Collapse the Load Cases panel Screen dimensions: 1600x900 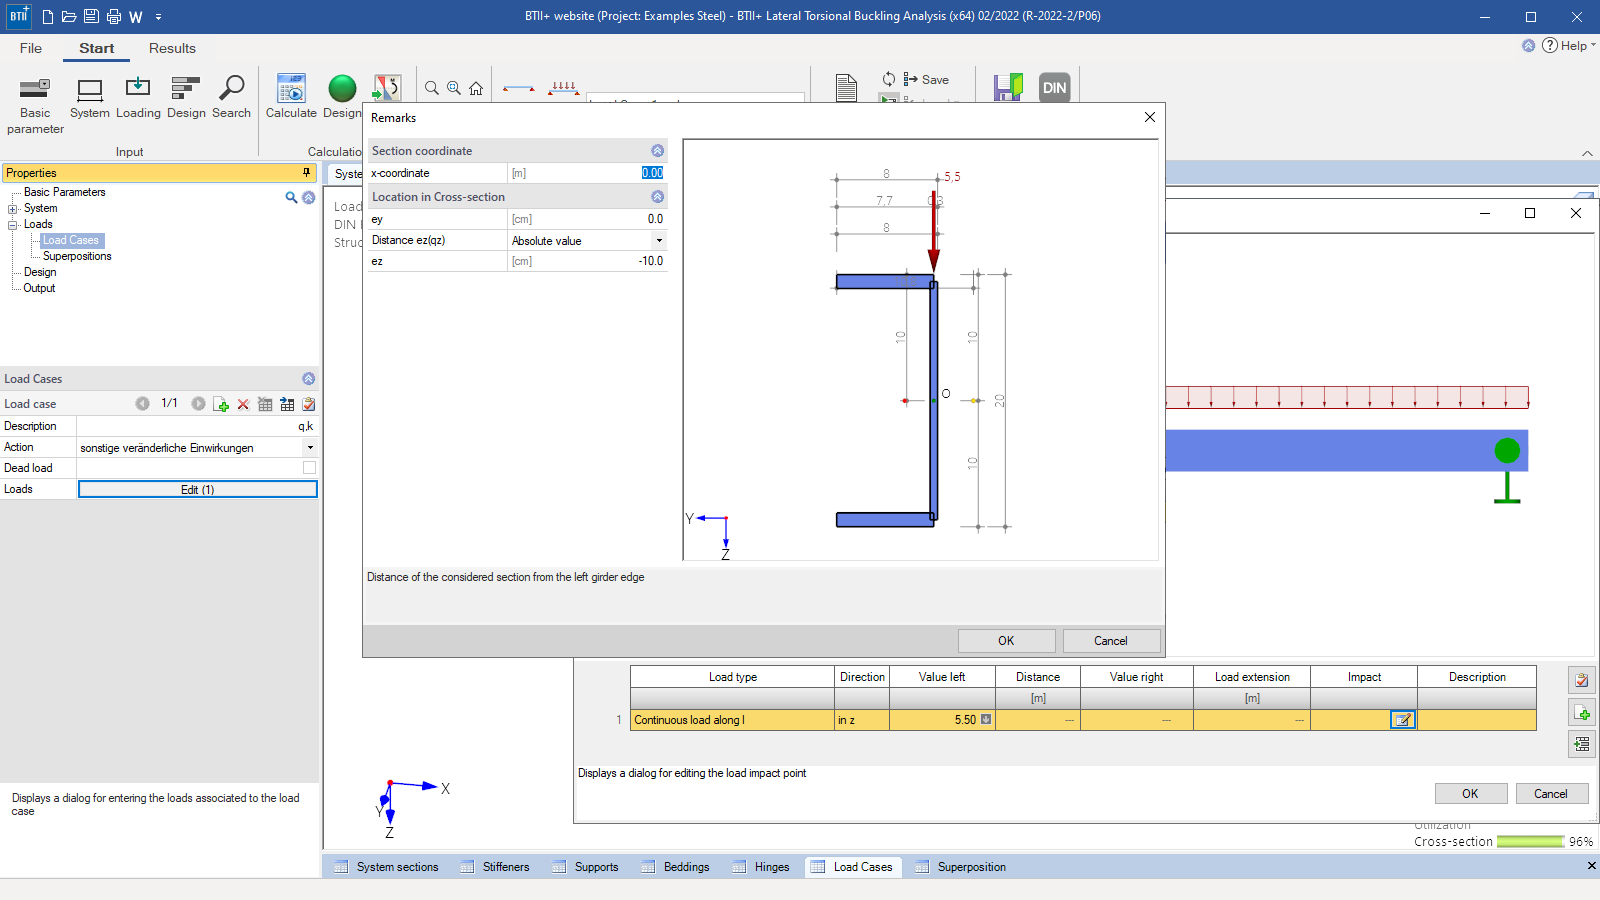308,379
